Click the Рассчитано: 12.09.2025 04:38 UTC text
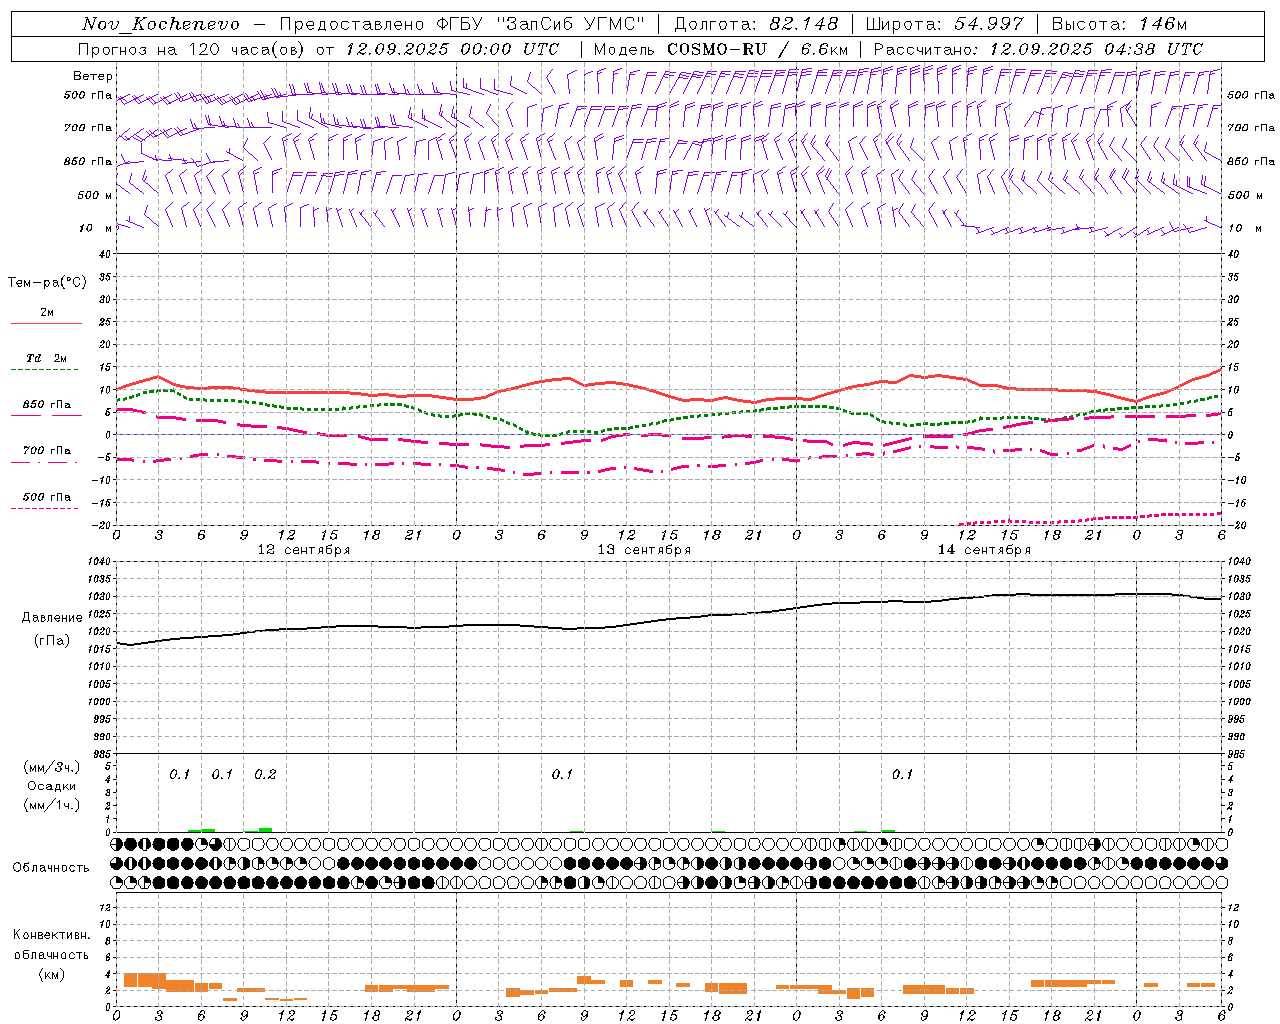This screenshot has width=1280, height=1024. (x=1038, y=48)
